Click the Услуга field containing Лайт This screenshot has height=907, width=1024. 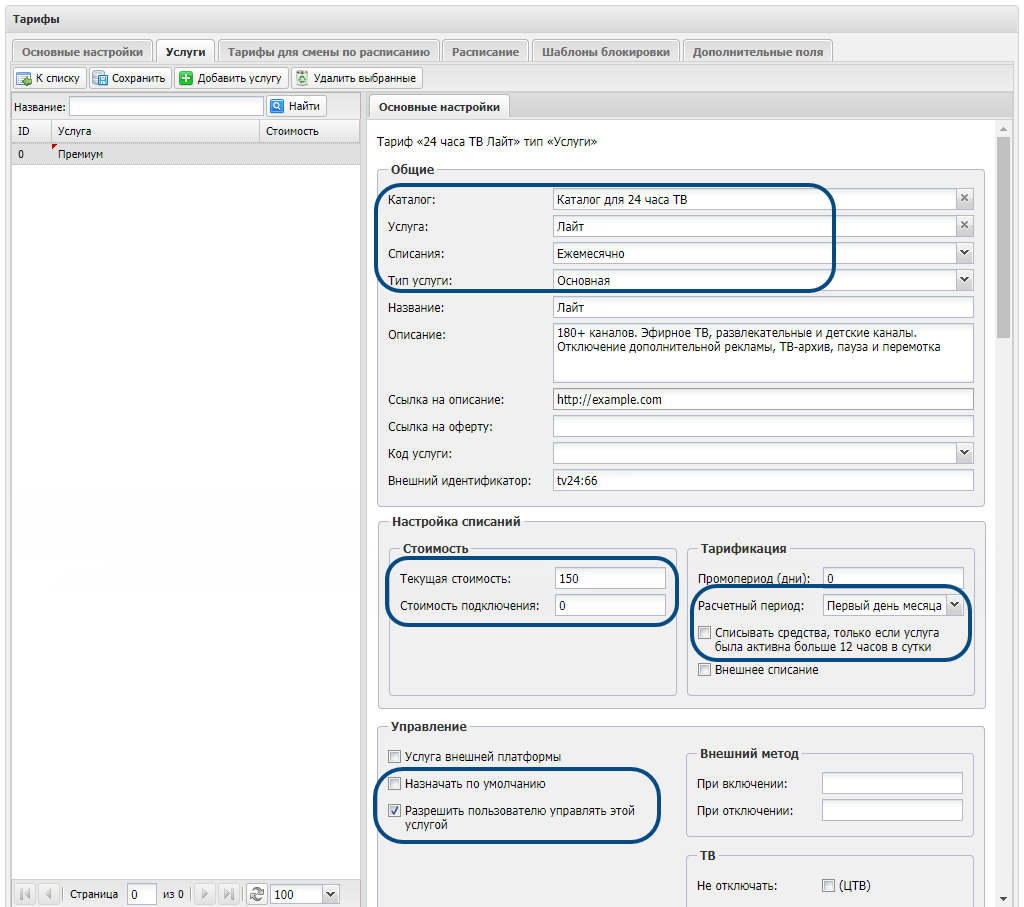(754, 227)
